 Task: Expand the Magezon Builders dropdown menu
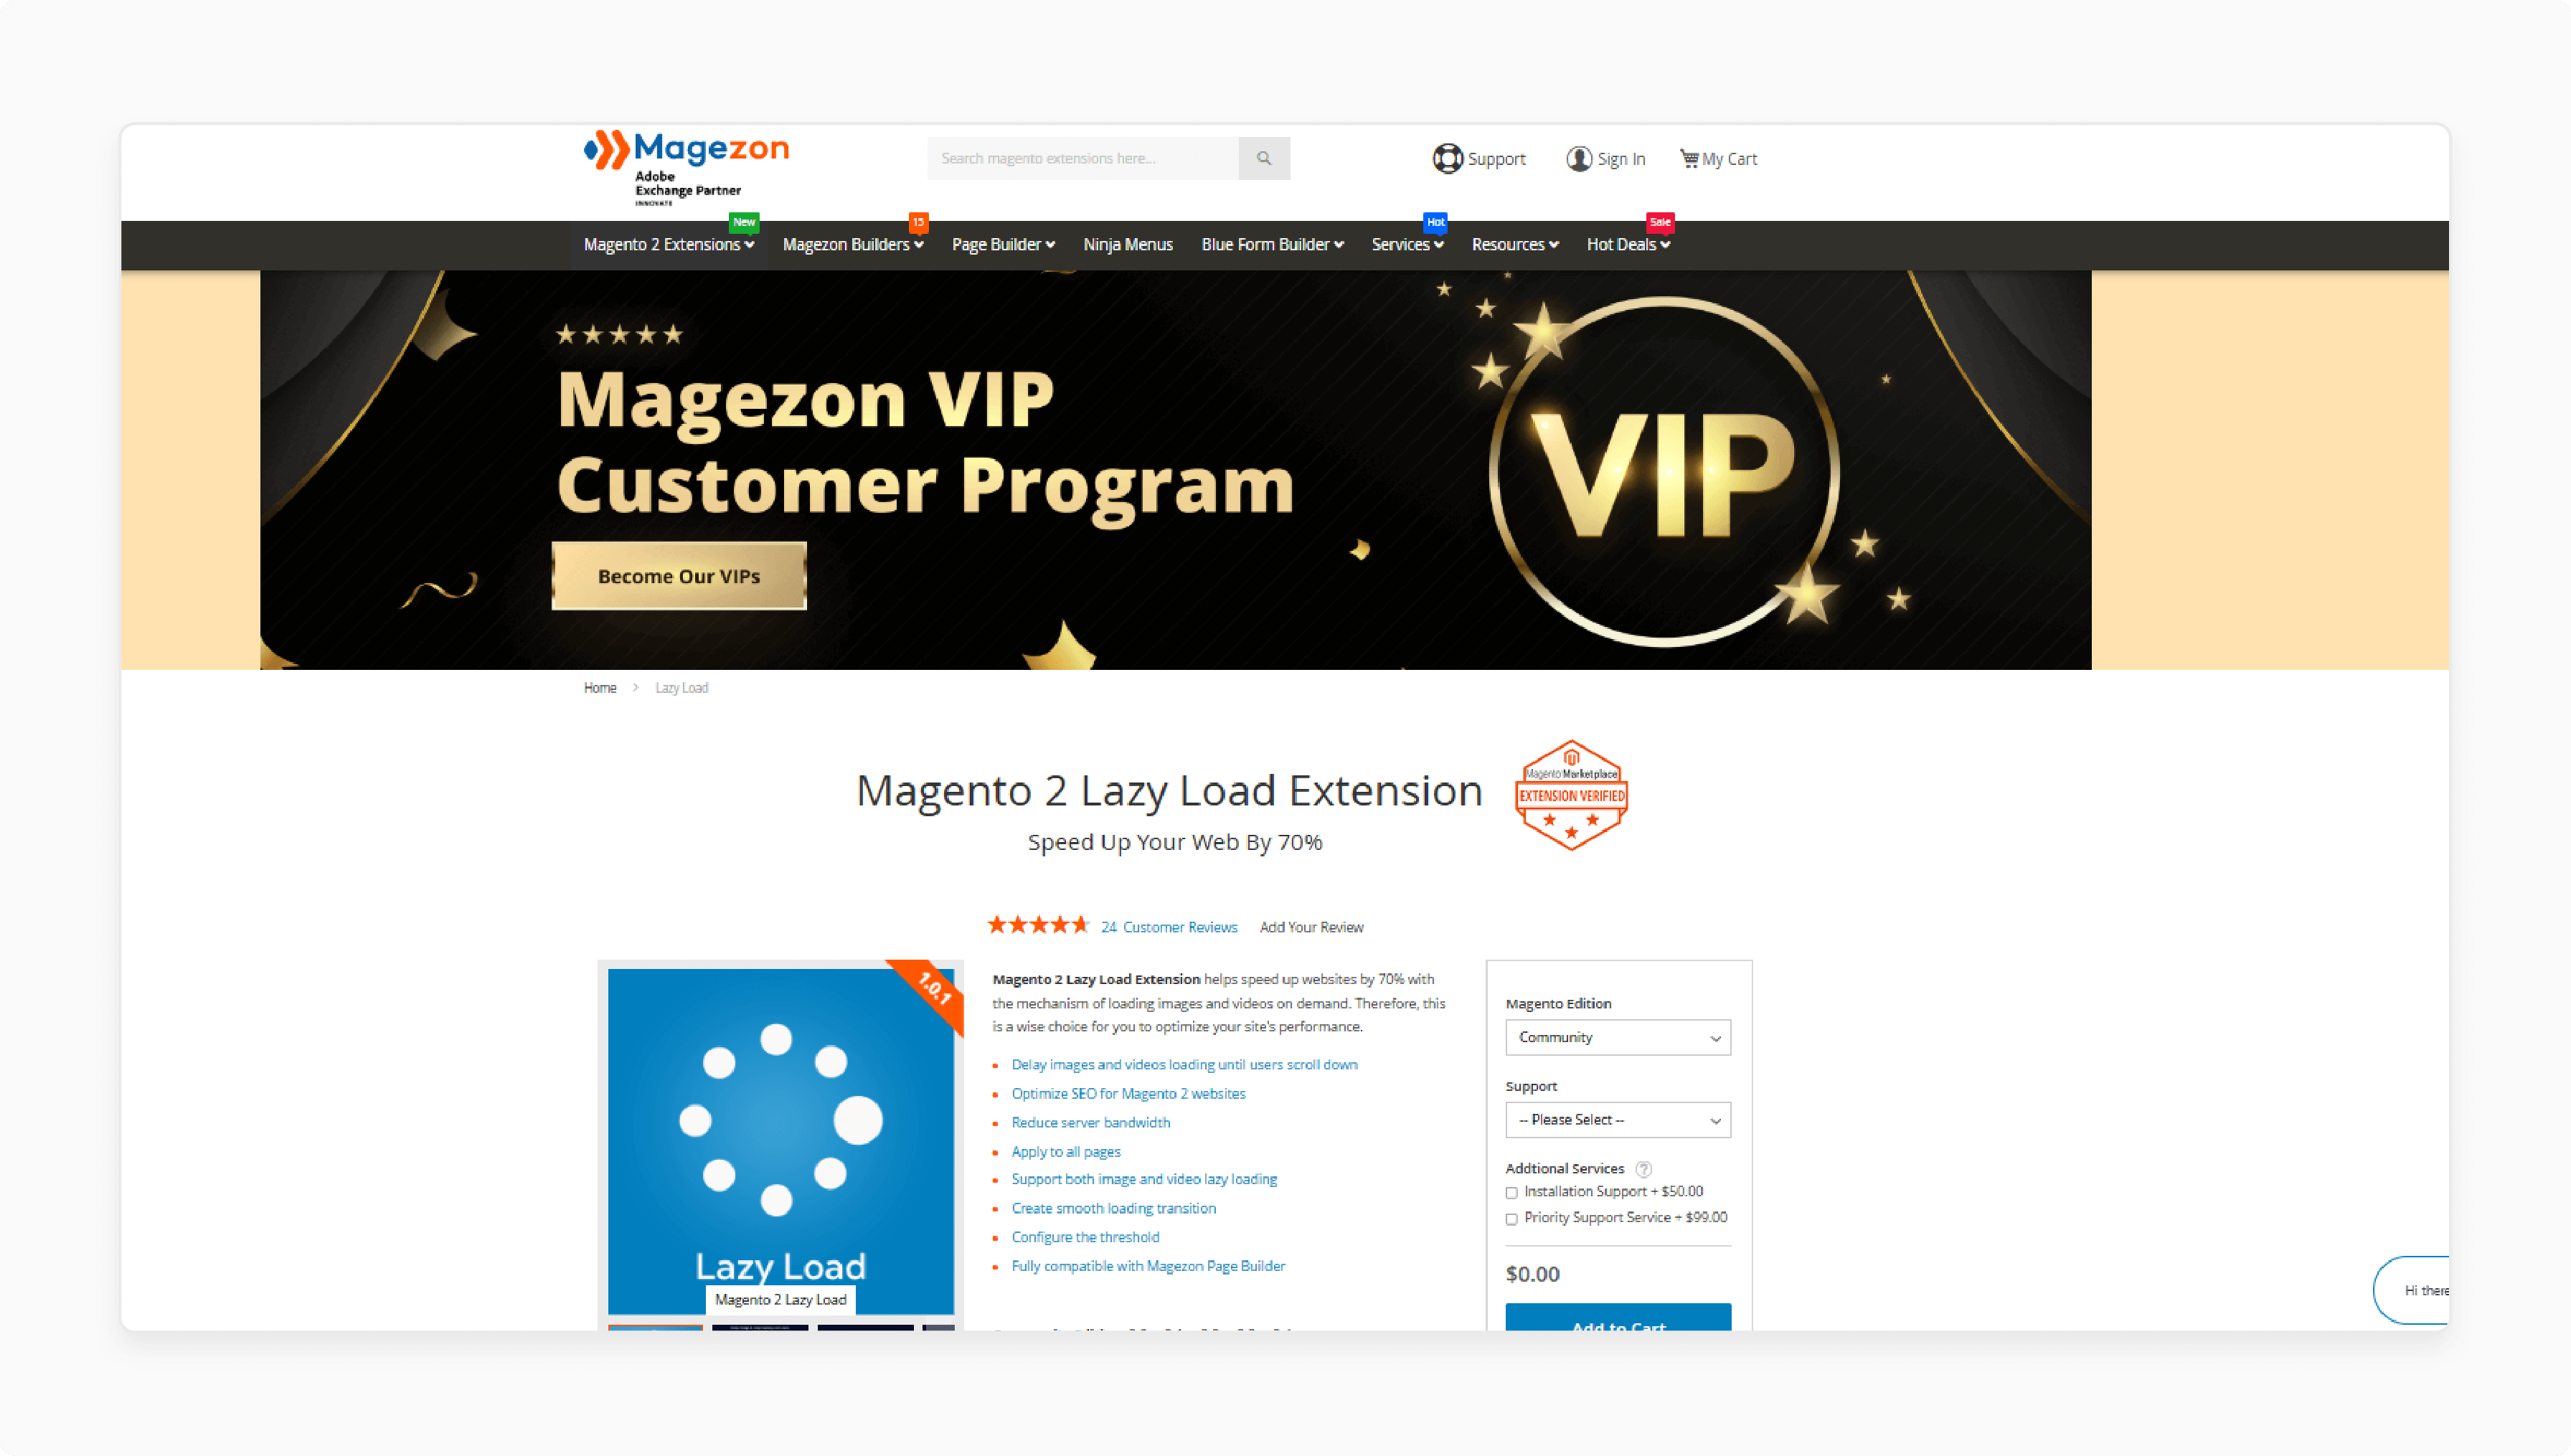click(x=853, y=244)
